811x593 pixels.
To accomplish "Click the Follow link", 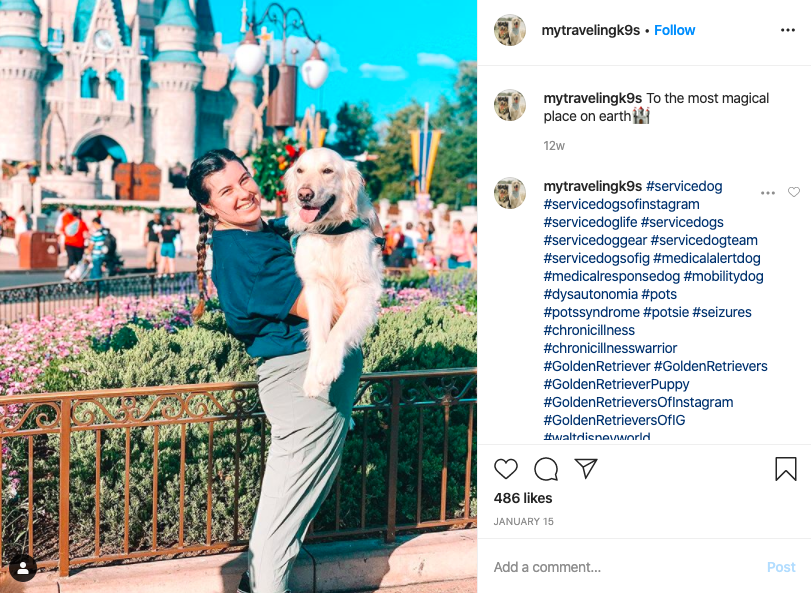I will point(674,30).
